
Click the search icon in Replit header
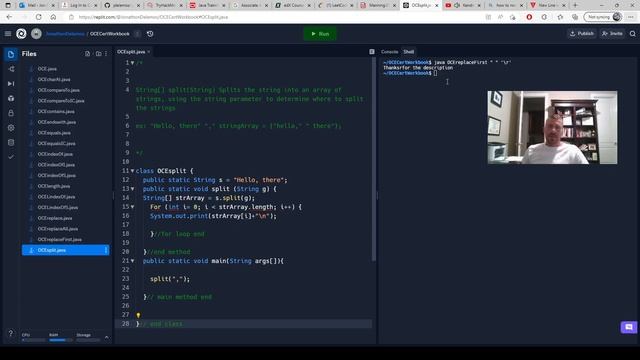coord(632,34)
